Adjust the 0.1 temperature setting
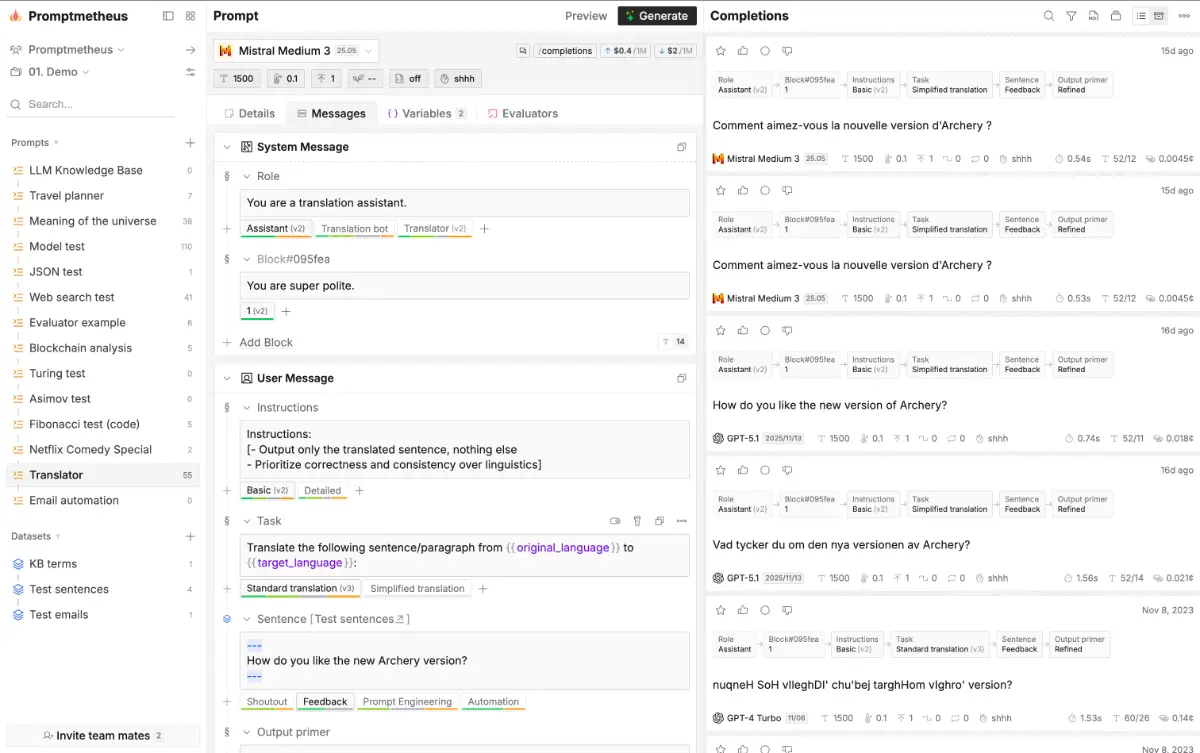The height and width of the screenshot is (753, 1200). point(285,79)
